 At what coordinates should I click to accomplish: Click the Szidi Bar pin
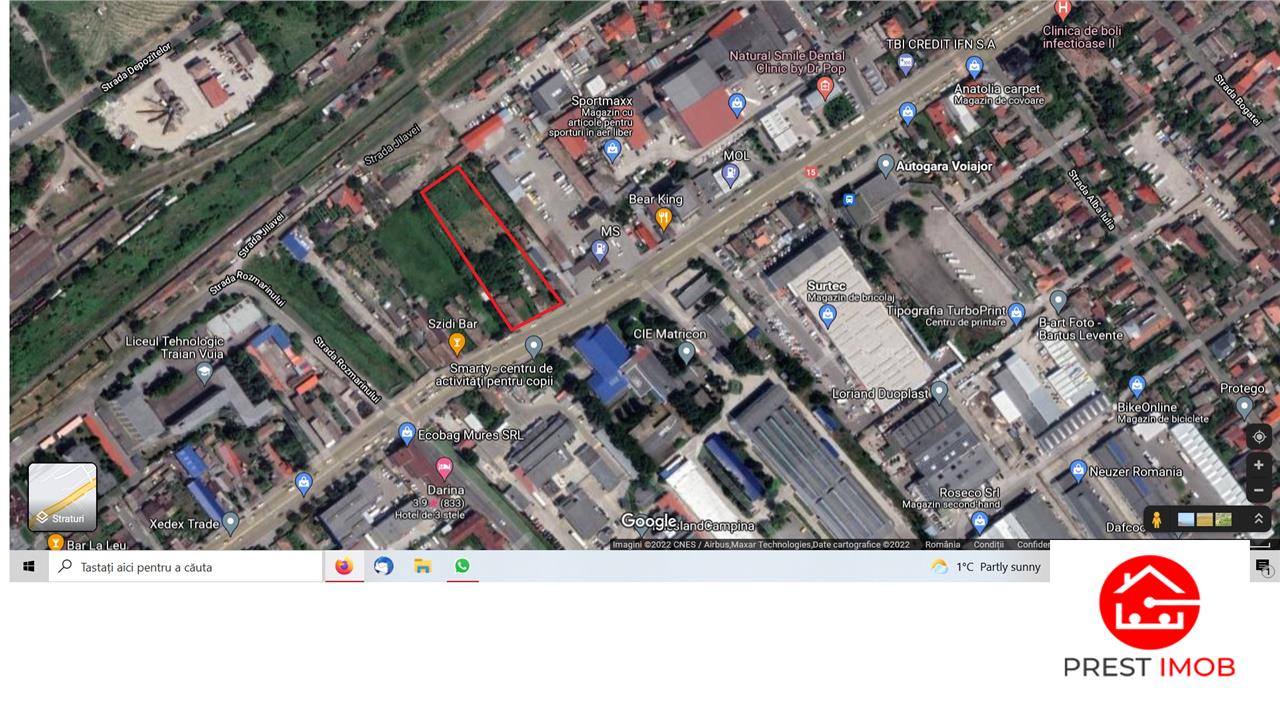pos(457,345)
